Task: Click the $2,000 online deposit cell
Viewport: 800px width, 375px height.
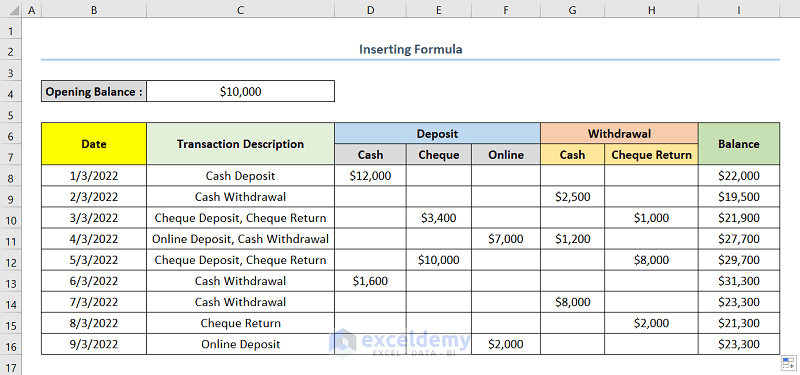Action: pos(506,344)
